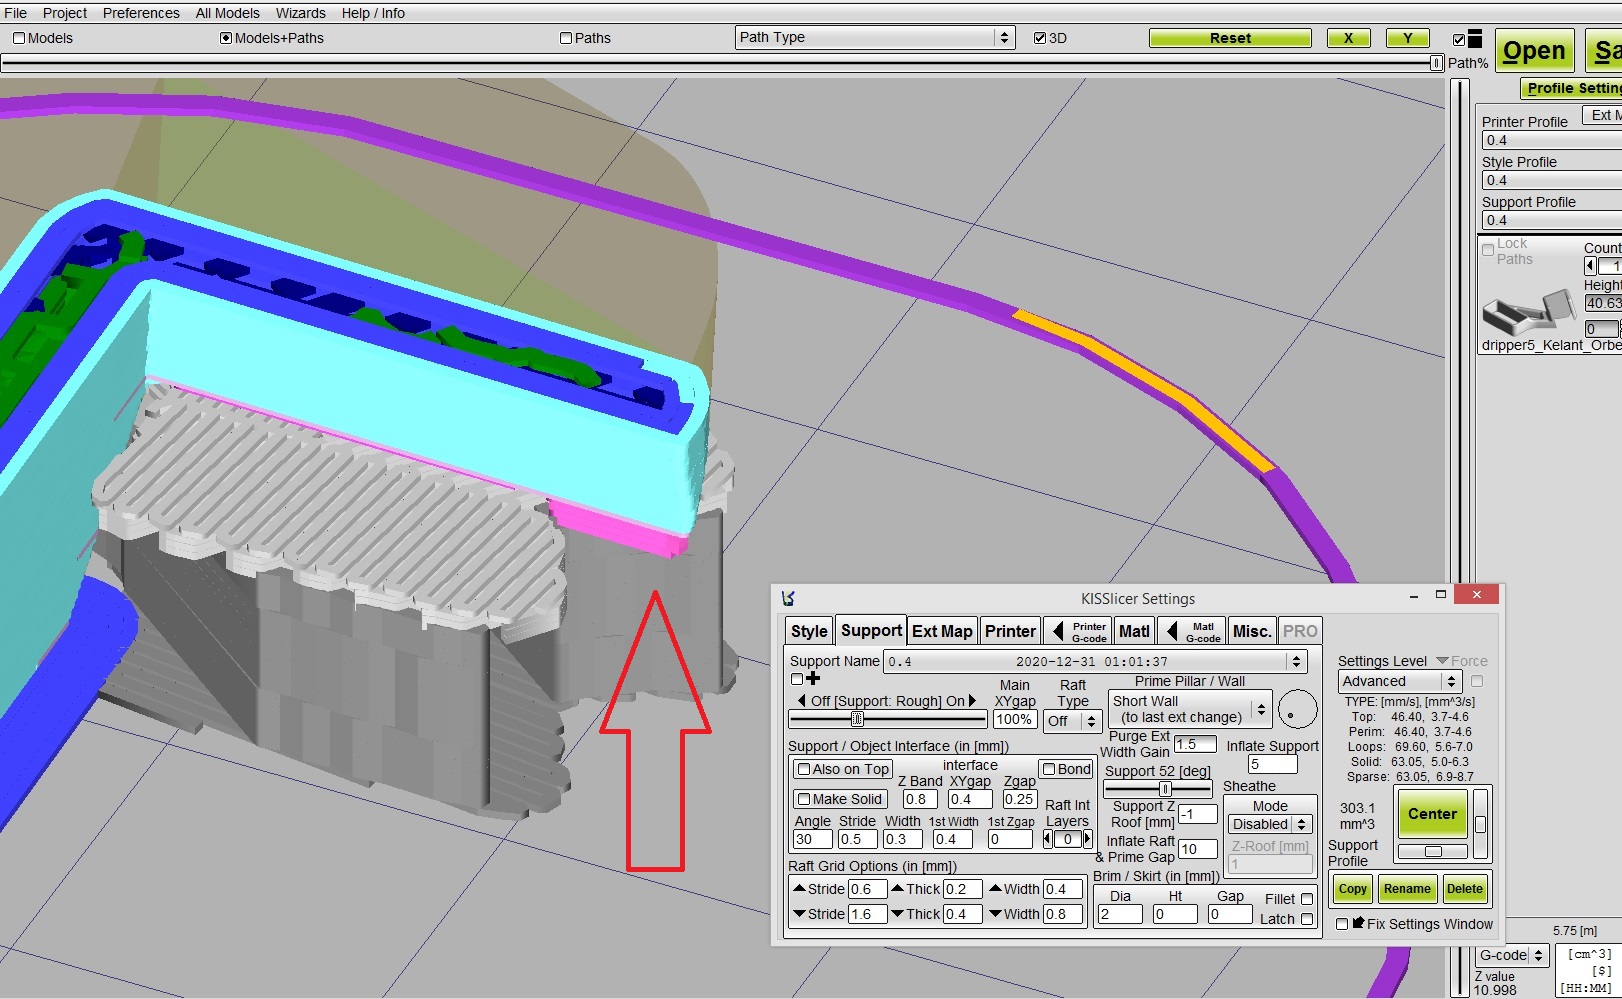
Task: Toggle the Make Solid checkbox
Action: (x=804, y=799)
